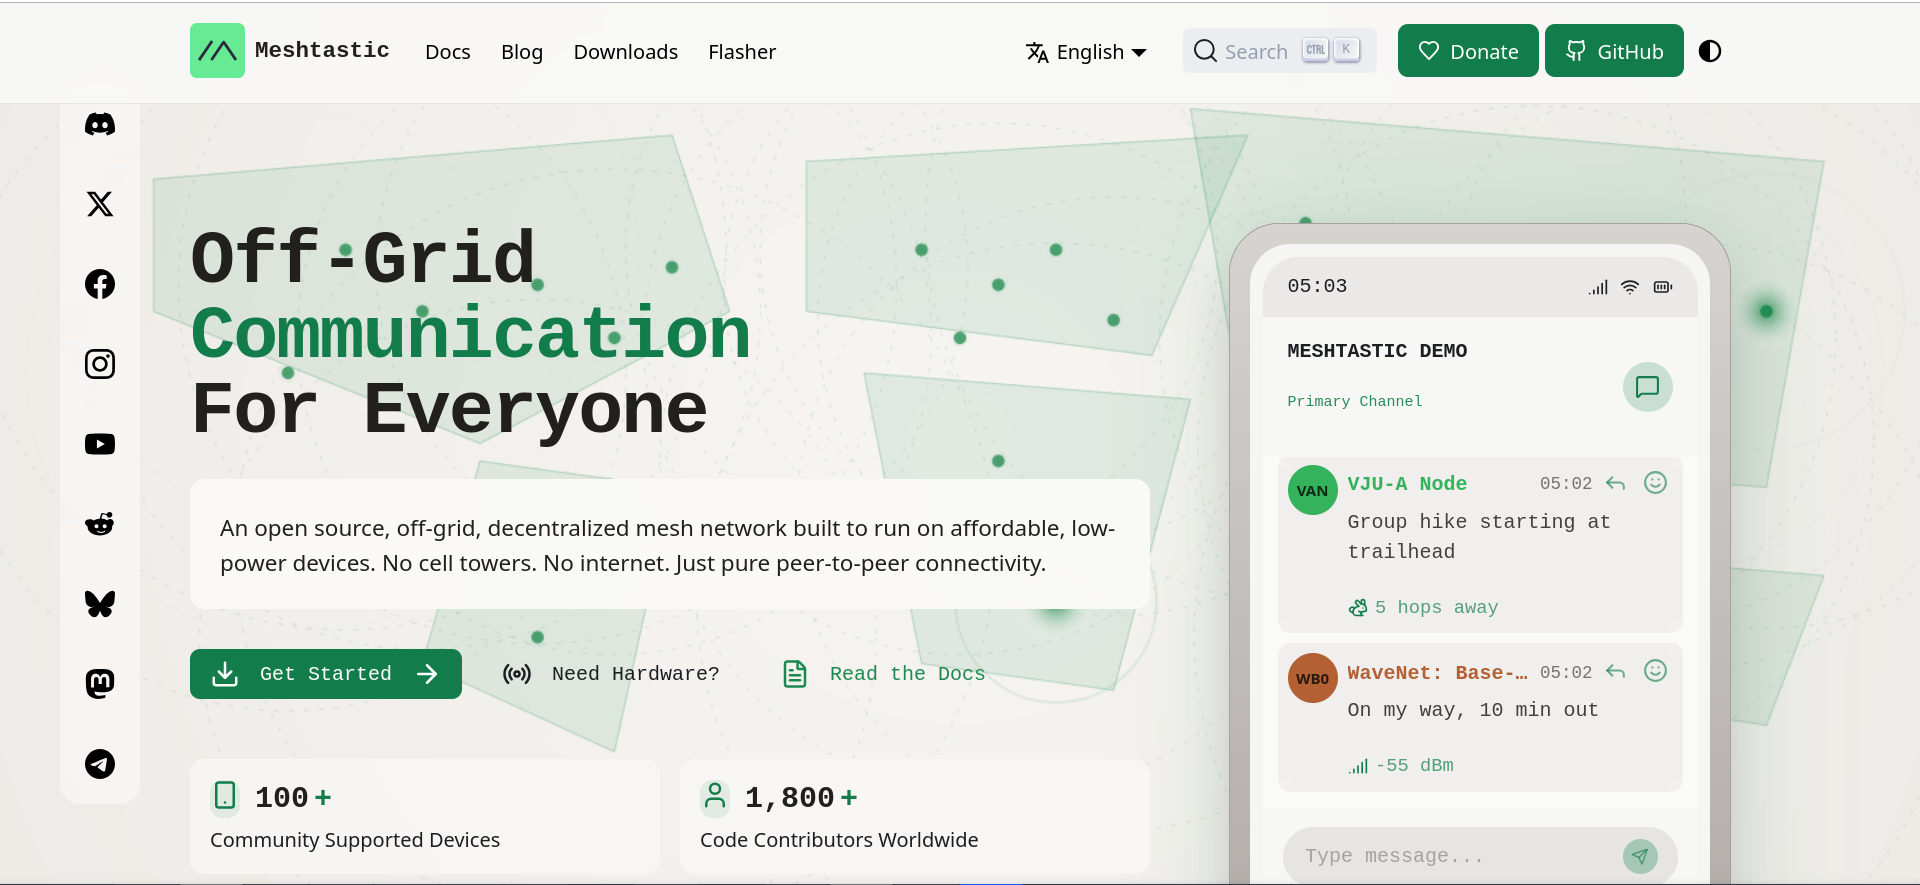This screenshot has width=1920, height=885.
Task: Open the YouTube social icon
Action: coord(100,444)
